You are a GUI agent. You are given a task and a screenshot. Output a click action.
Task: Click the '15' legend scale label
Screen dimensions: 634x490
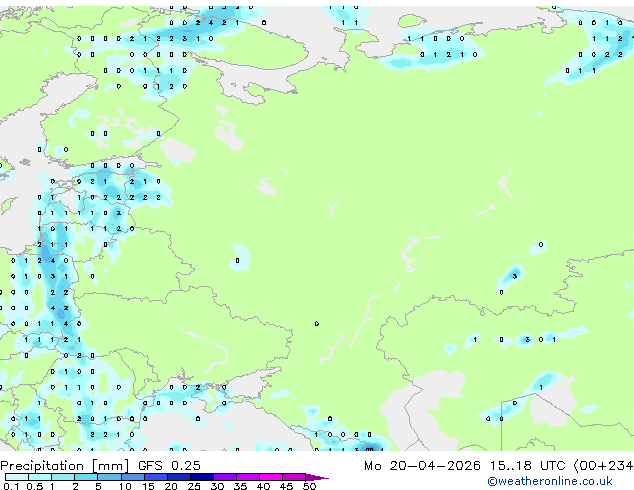click(x=148, y=486)
